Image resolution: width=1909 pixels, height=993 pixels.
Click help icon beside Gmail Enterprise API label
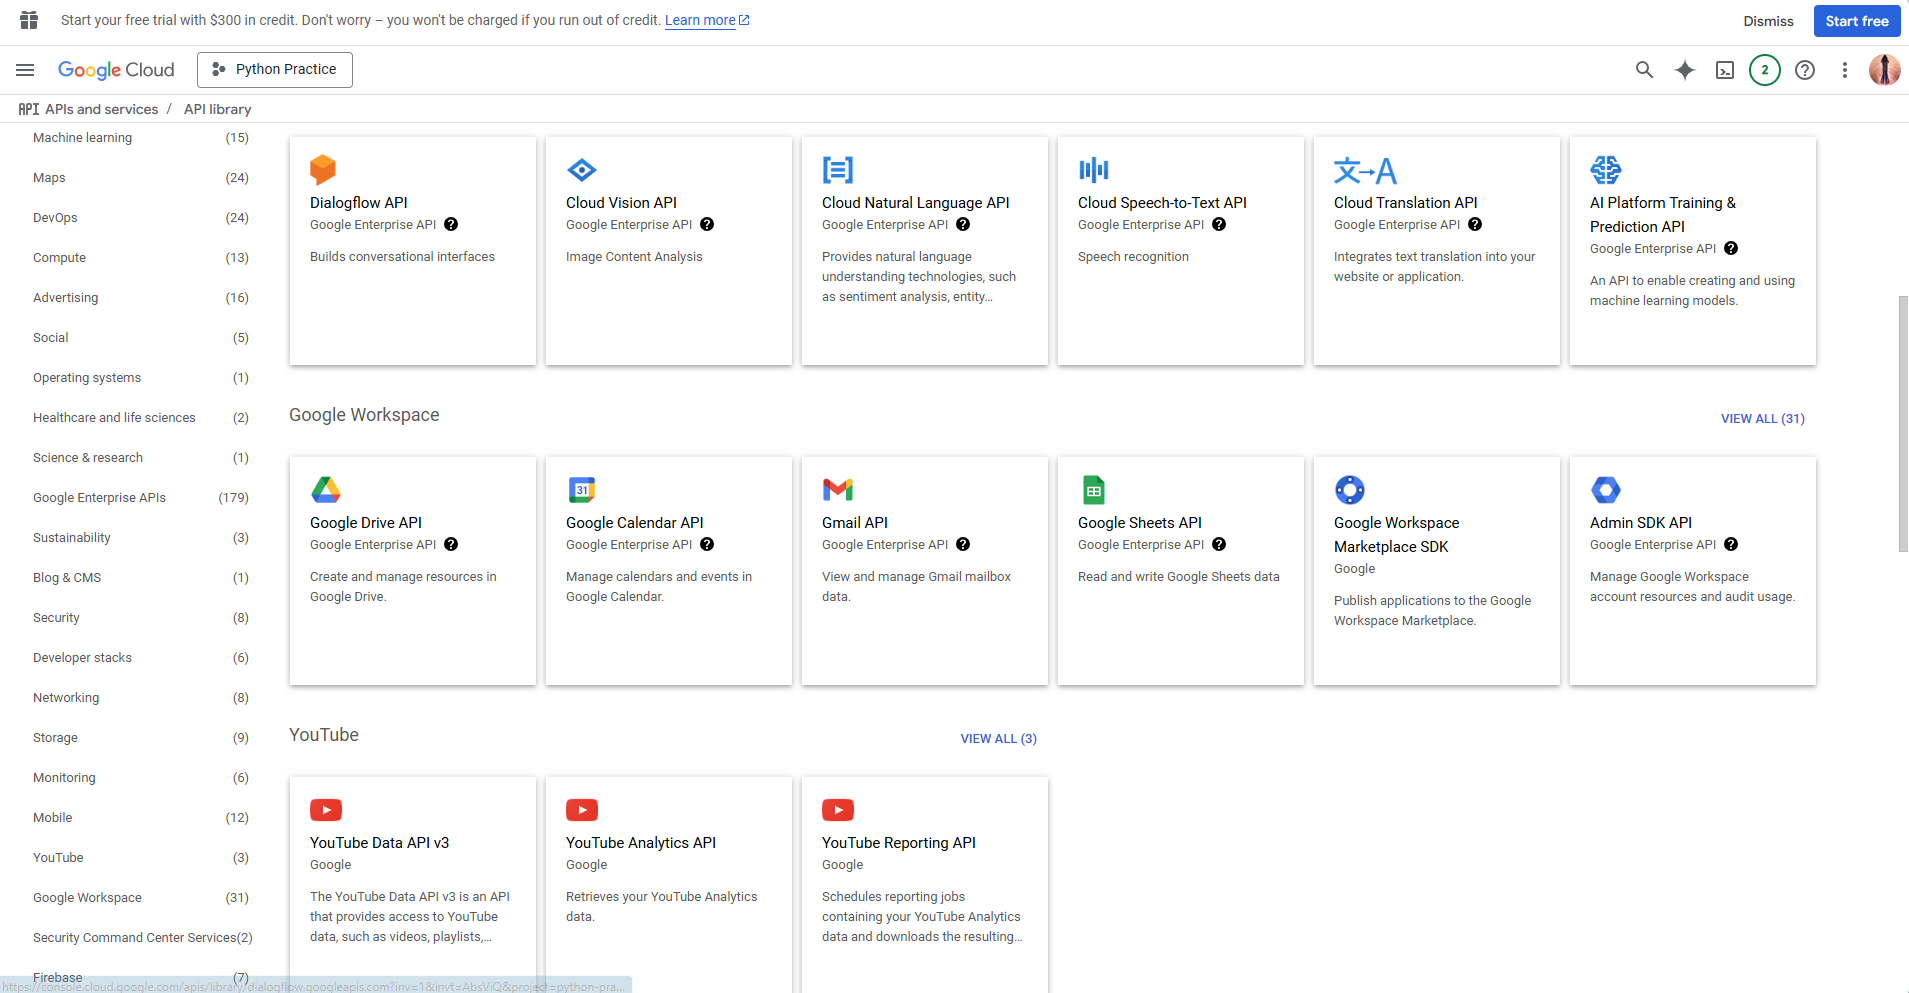coord(963,544)
